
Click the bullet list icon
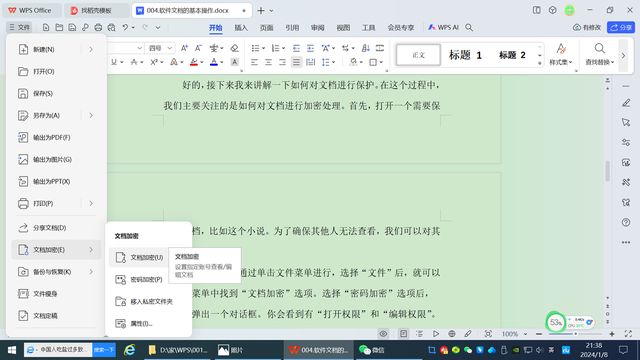point(256,48)
